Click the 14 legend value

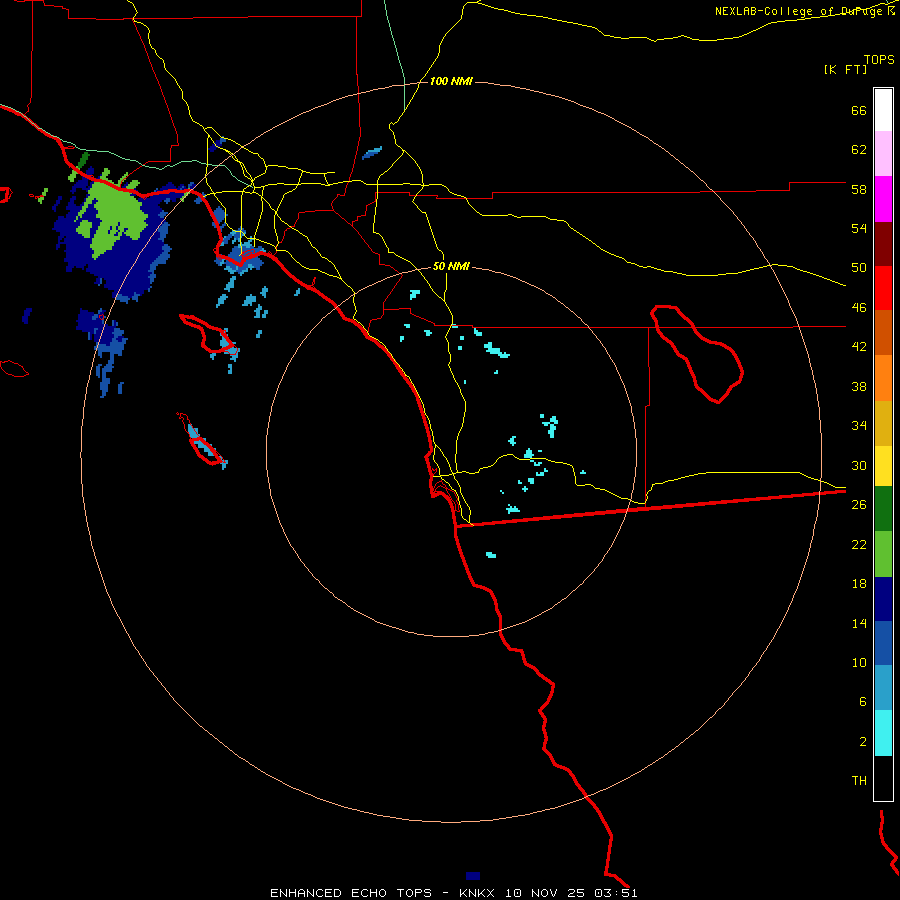[859, 623]
